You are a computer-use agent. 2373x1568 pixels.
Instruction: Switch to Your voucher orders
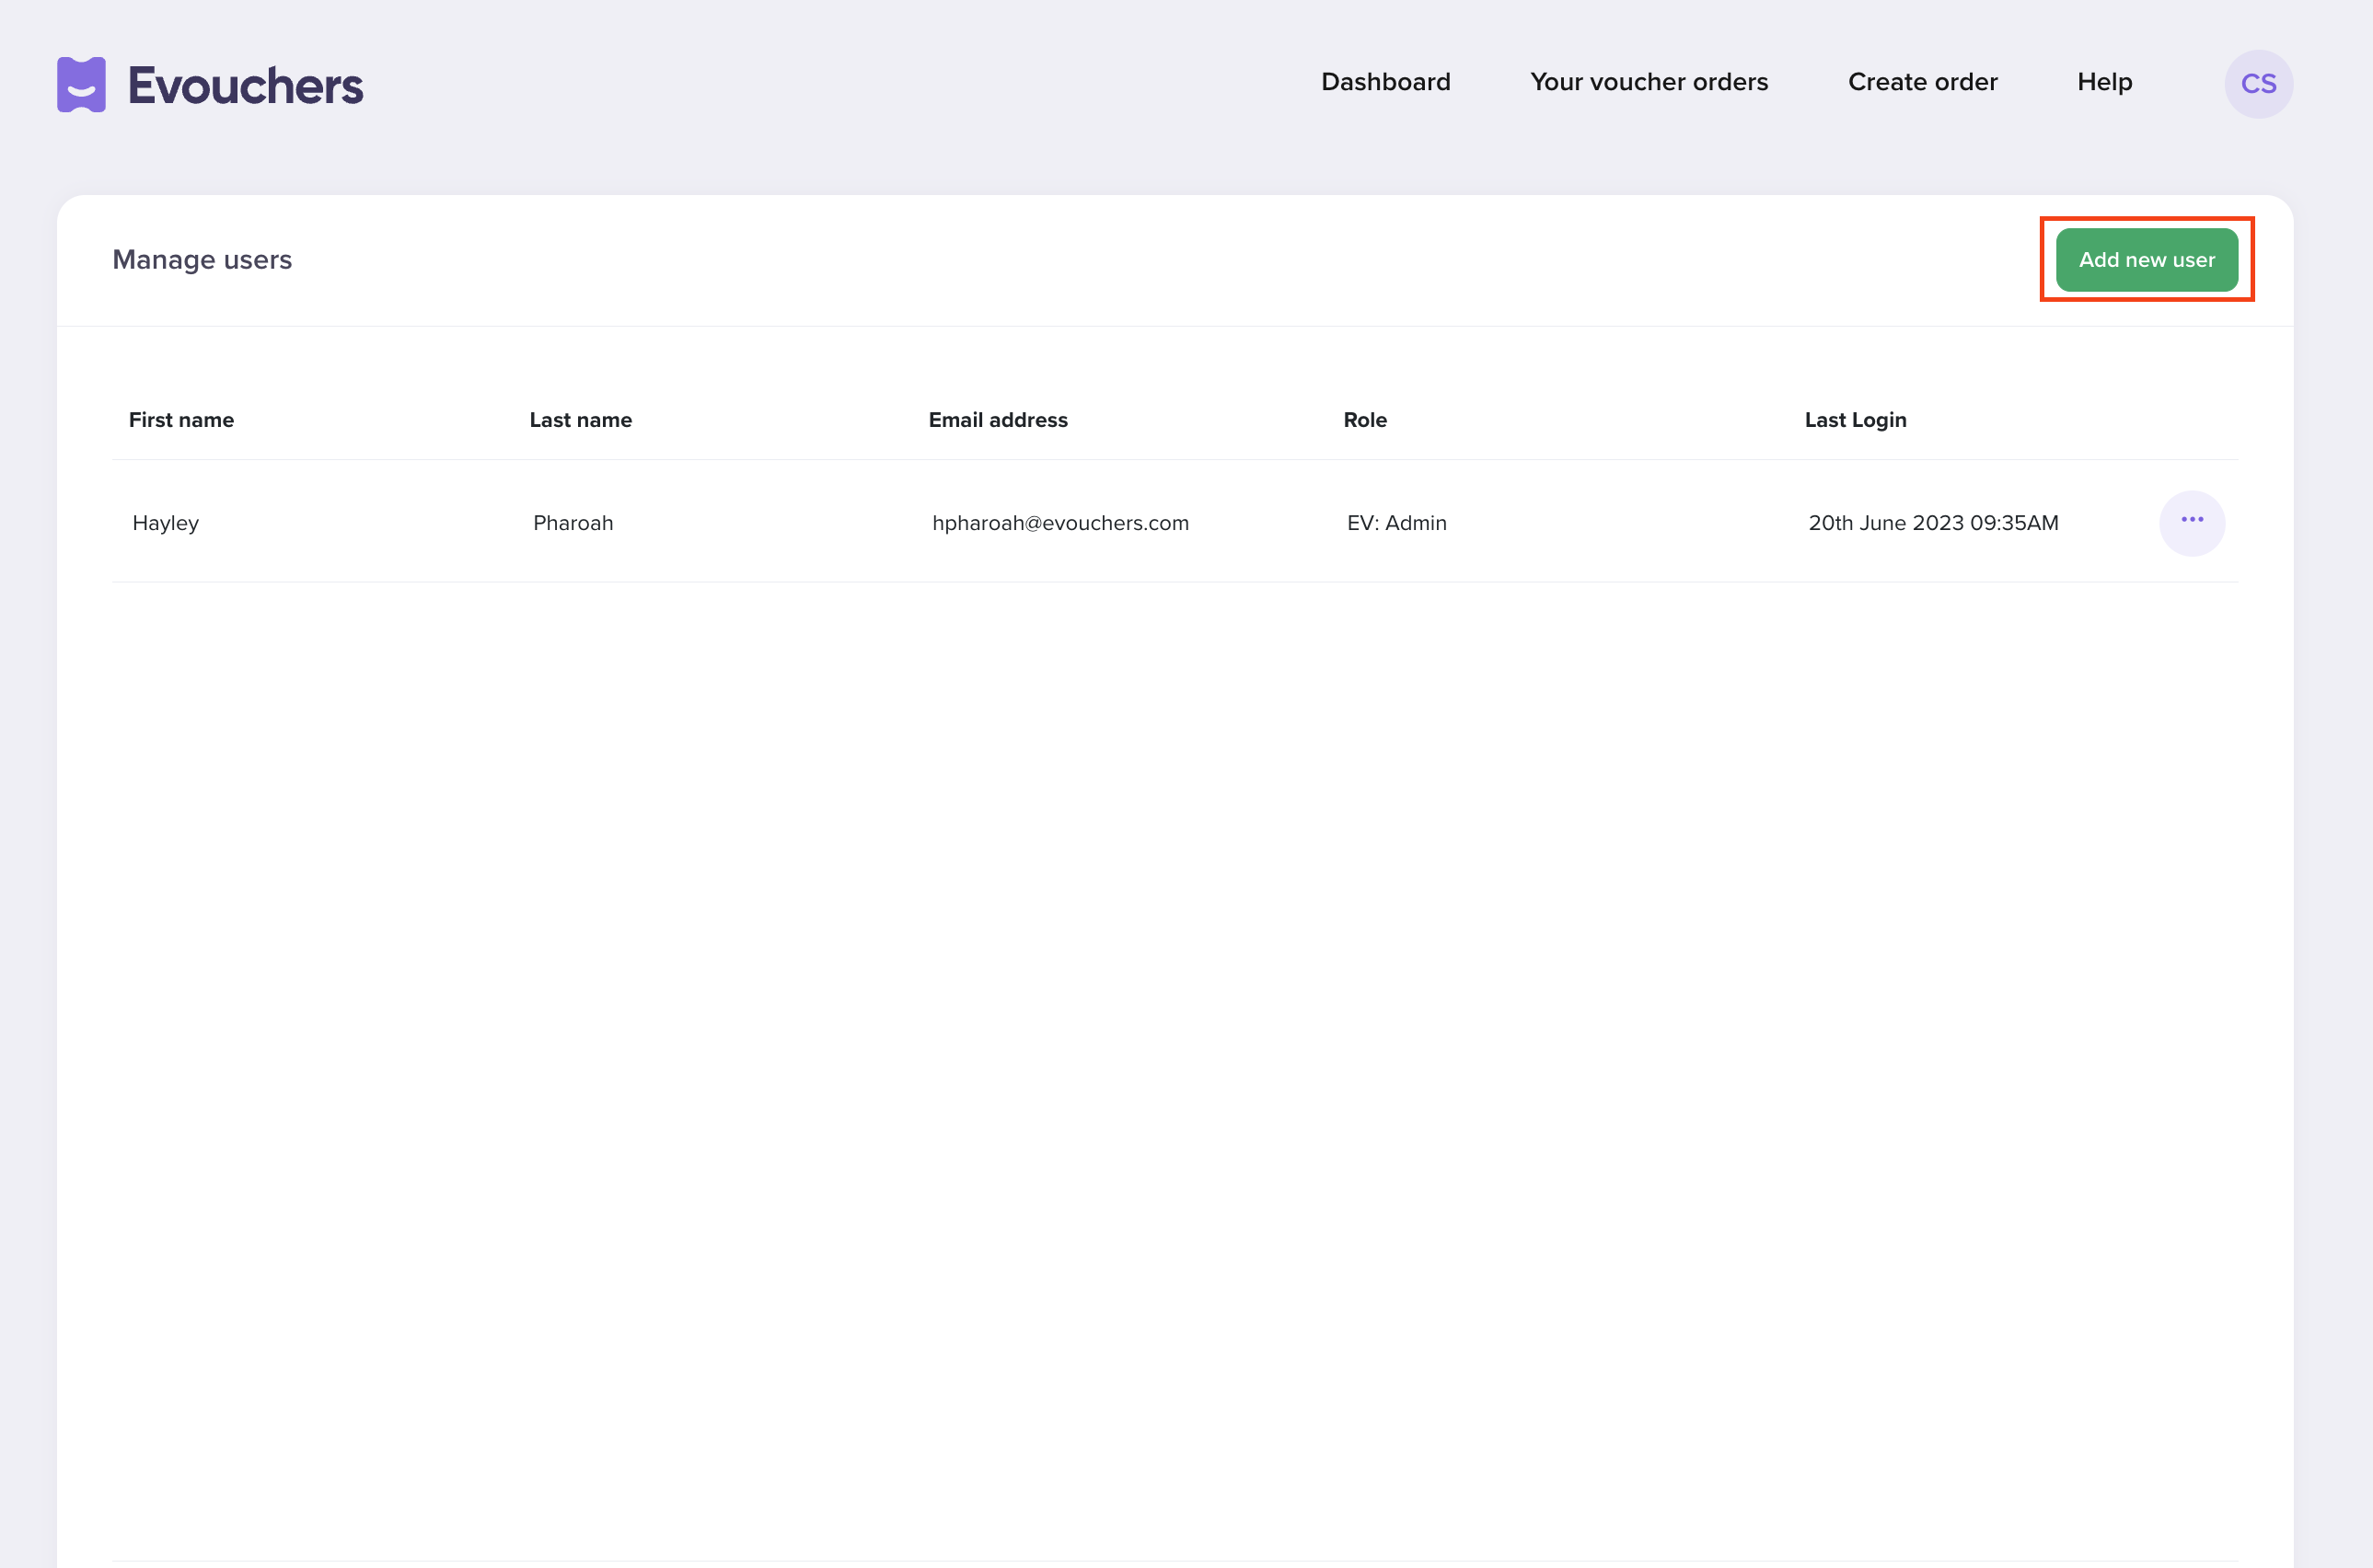(1649, 82)
